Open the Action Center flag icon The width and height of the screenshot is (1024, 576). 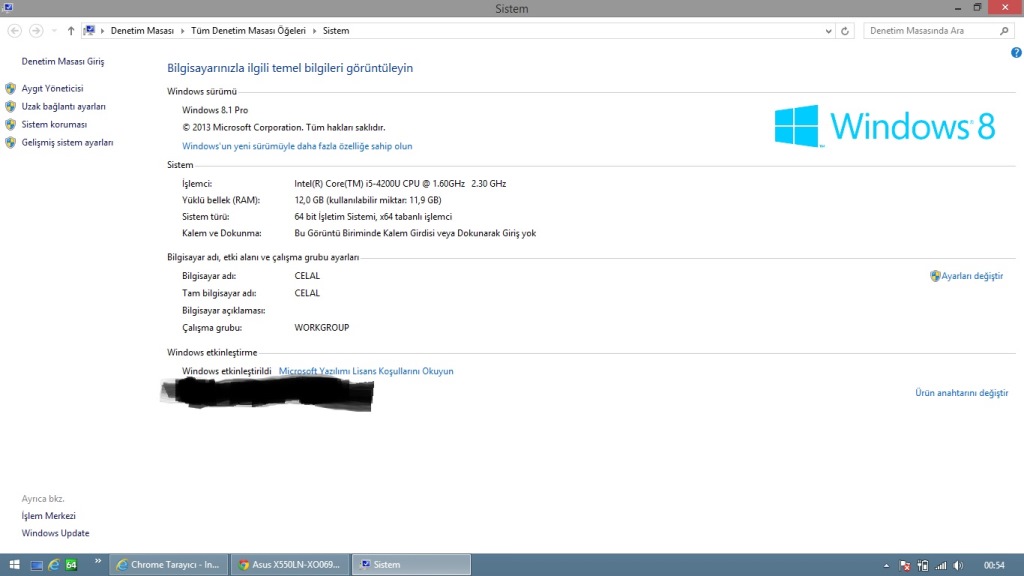pyautogui.click(x=904, y=566)
